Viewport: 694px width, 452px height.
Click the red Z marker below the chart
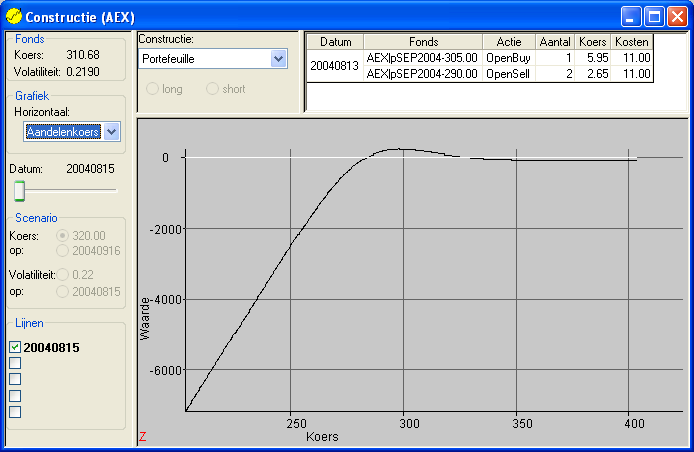142,437
